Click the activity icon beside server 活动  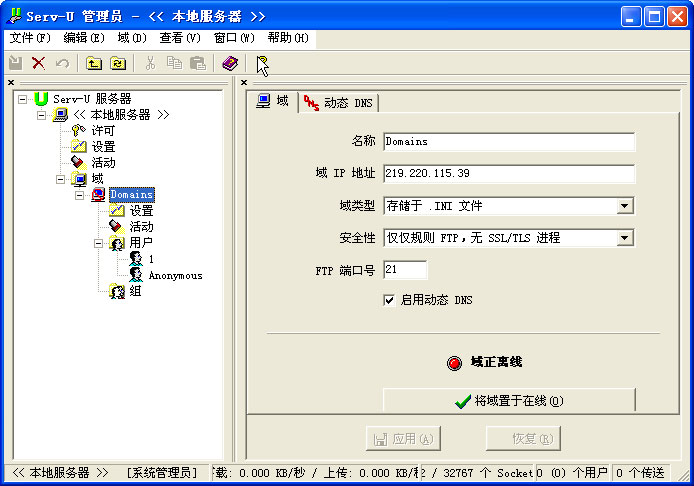click(78, 162)
